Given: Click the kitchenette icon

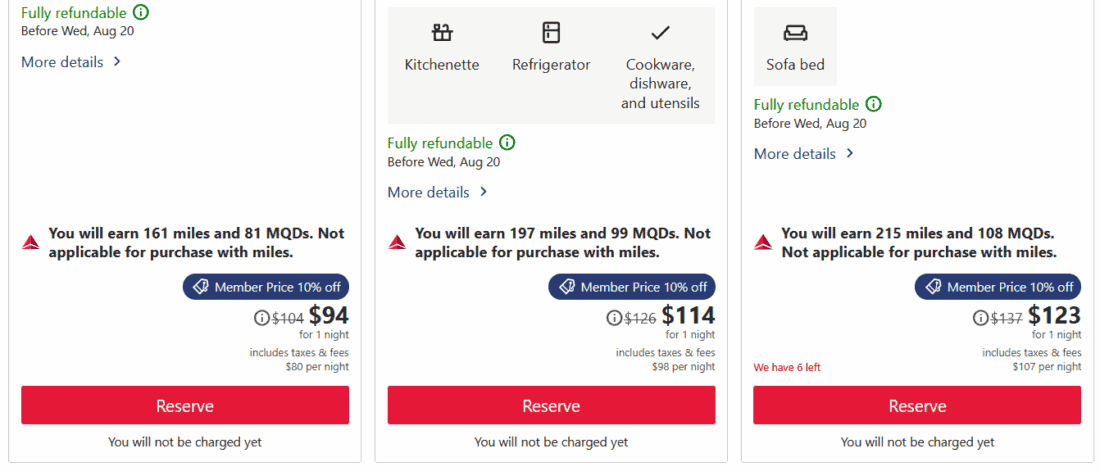Looking at the screenshot, I should [x=442, y=33].
